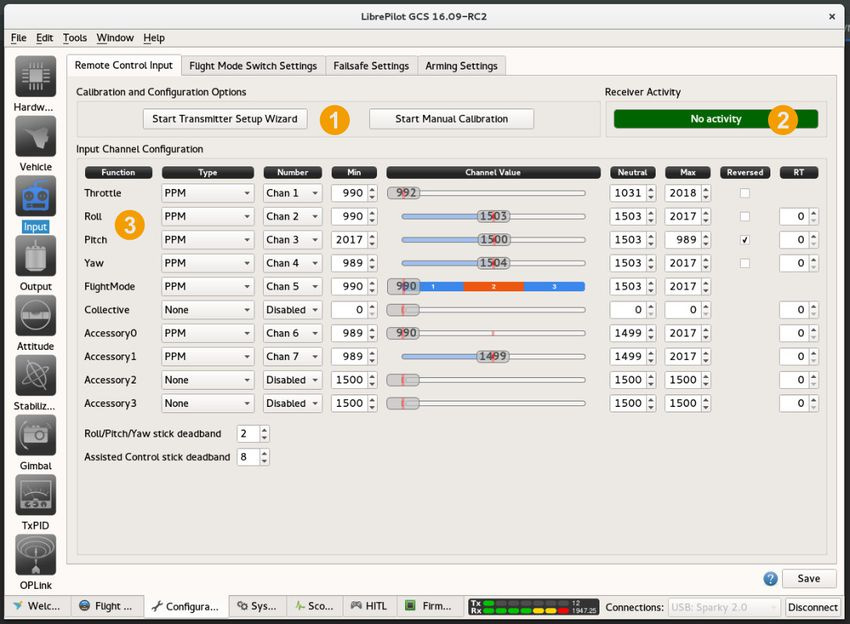This screenshot has width=850, height=624.
Task: Focus Assisted Control stick deadband field
Action: click(x=253, y=457)
